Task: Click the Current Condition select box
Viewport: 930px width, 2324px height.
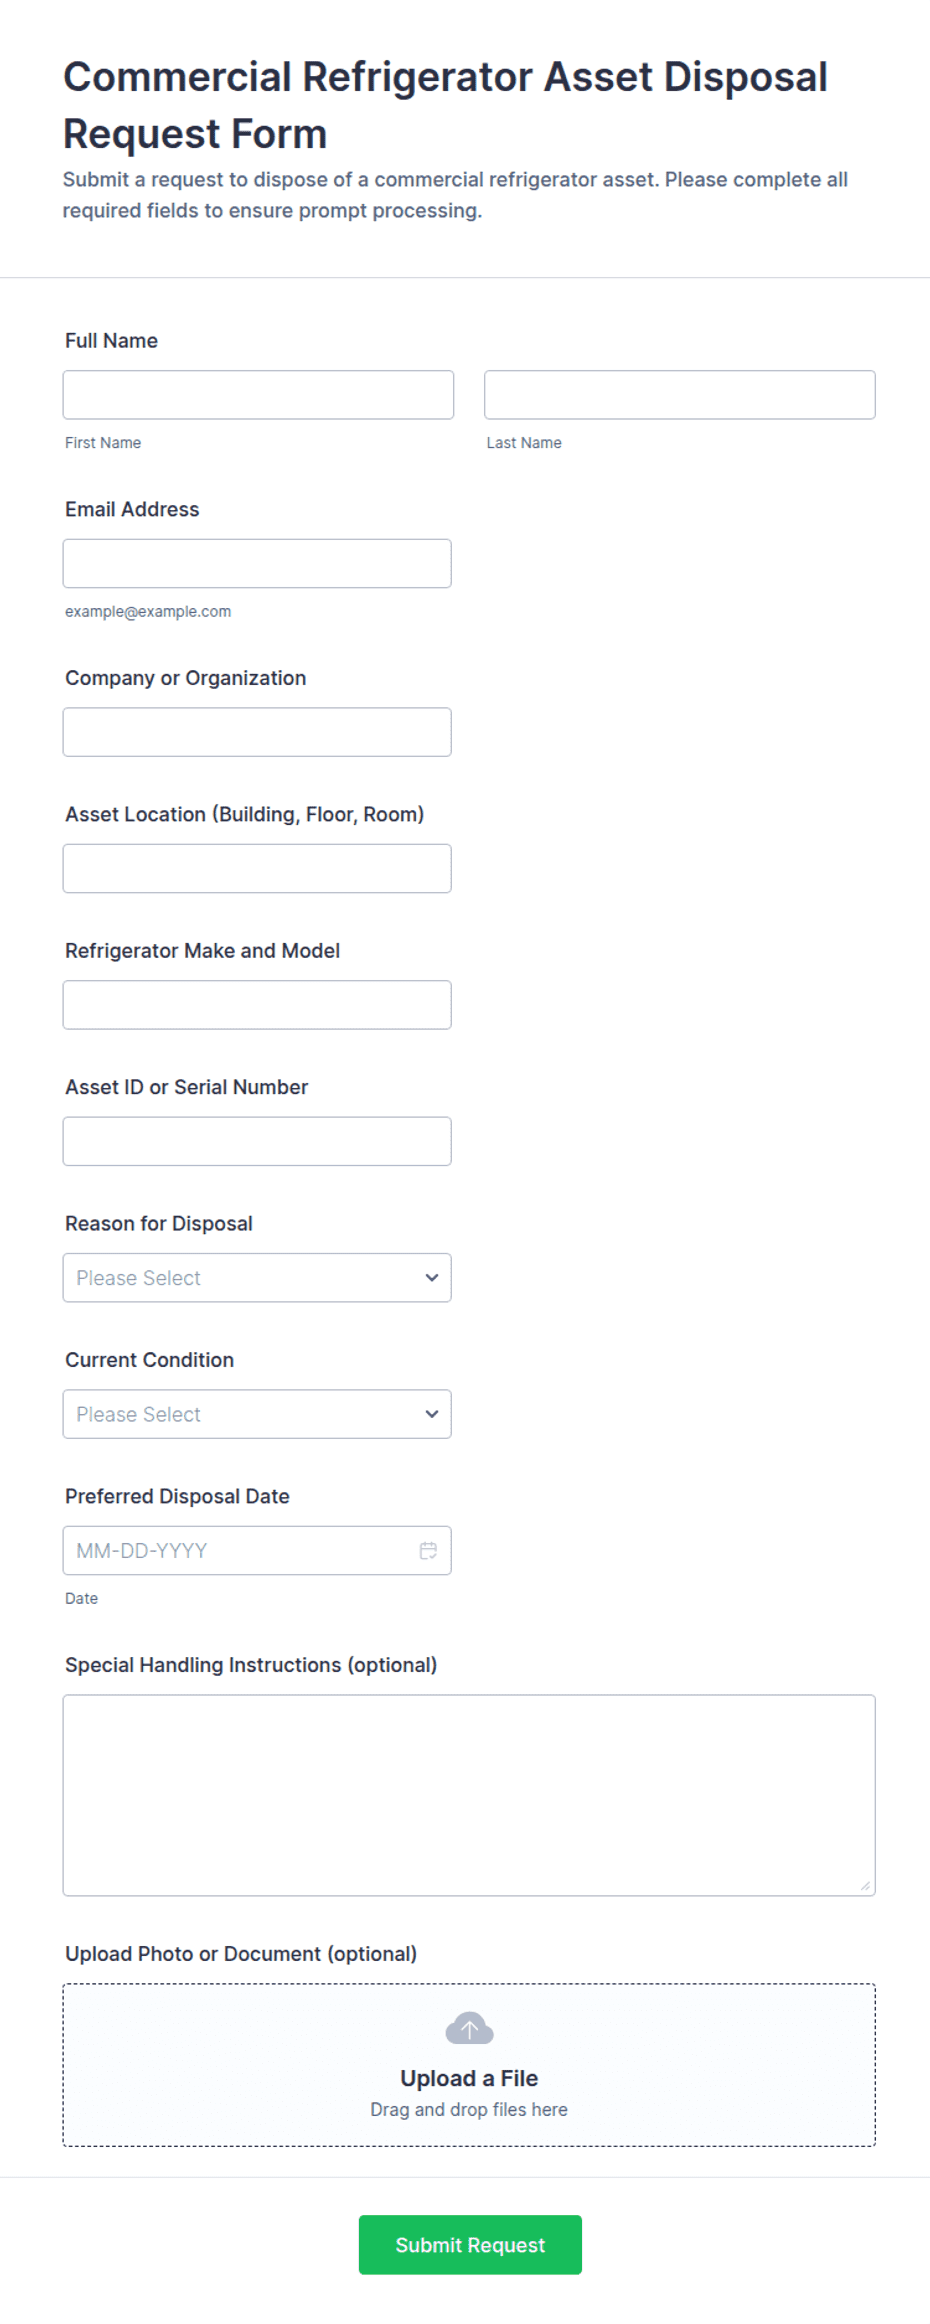Action: [x=257, y=1414]
